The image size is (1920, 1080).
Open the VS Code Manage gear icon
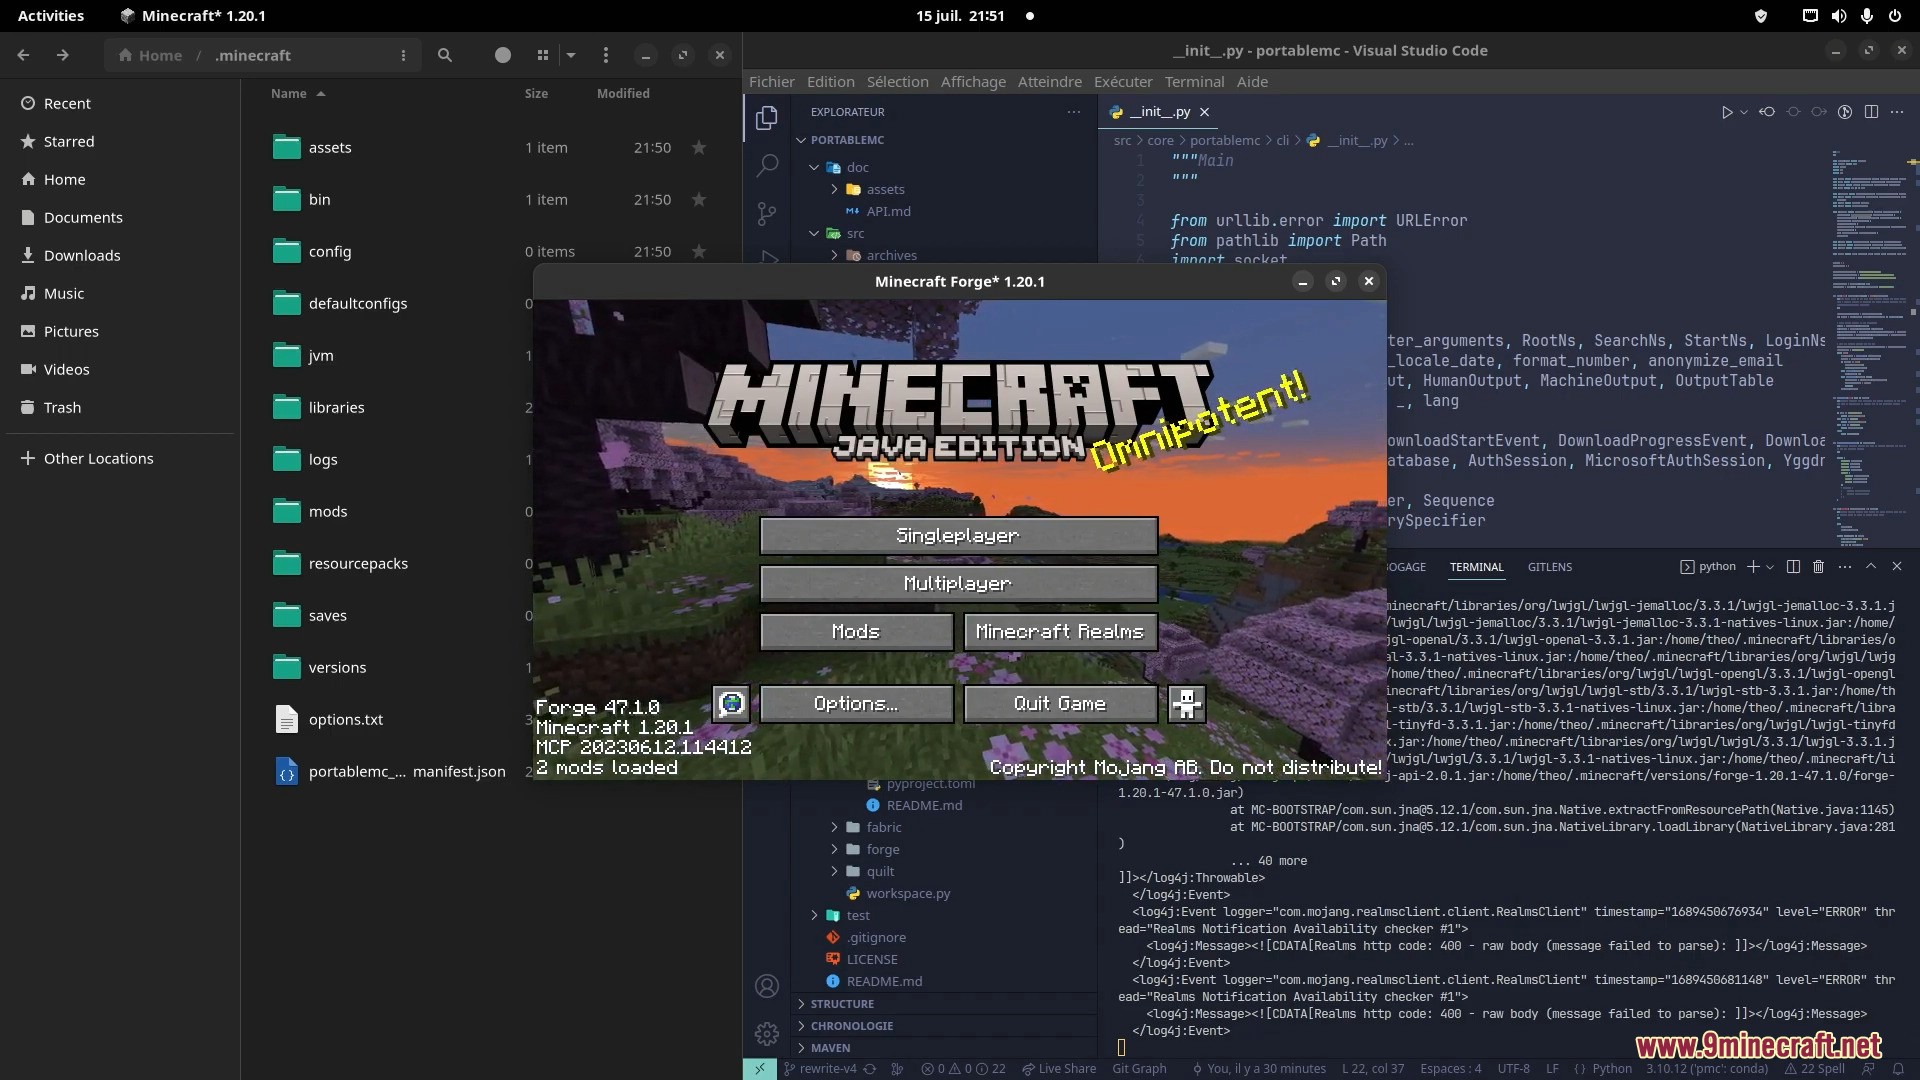[x=767, y=1034]
